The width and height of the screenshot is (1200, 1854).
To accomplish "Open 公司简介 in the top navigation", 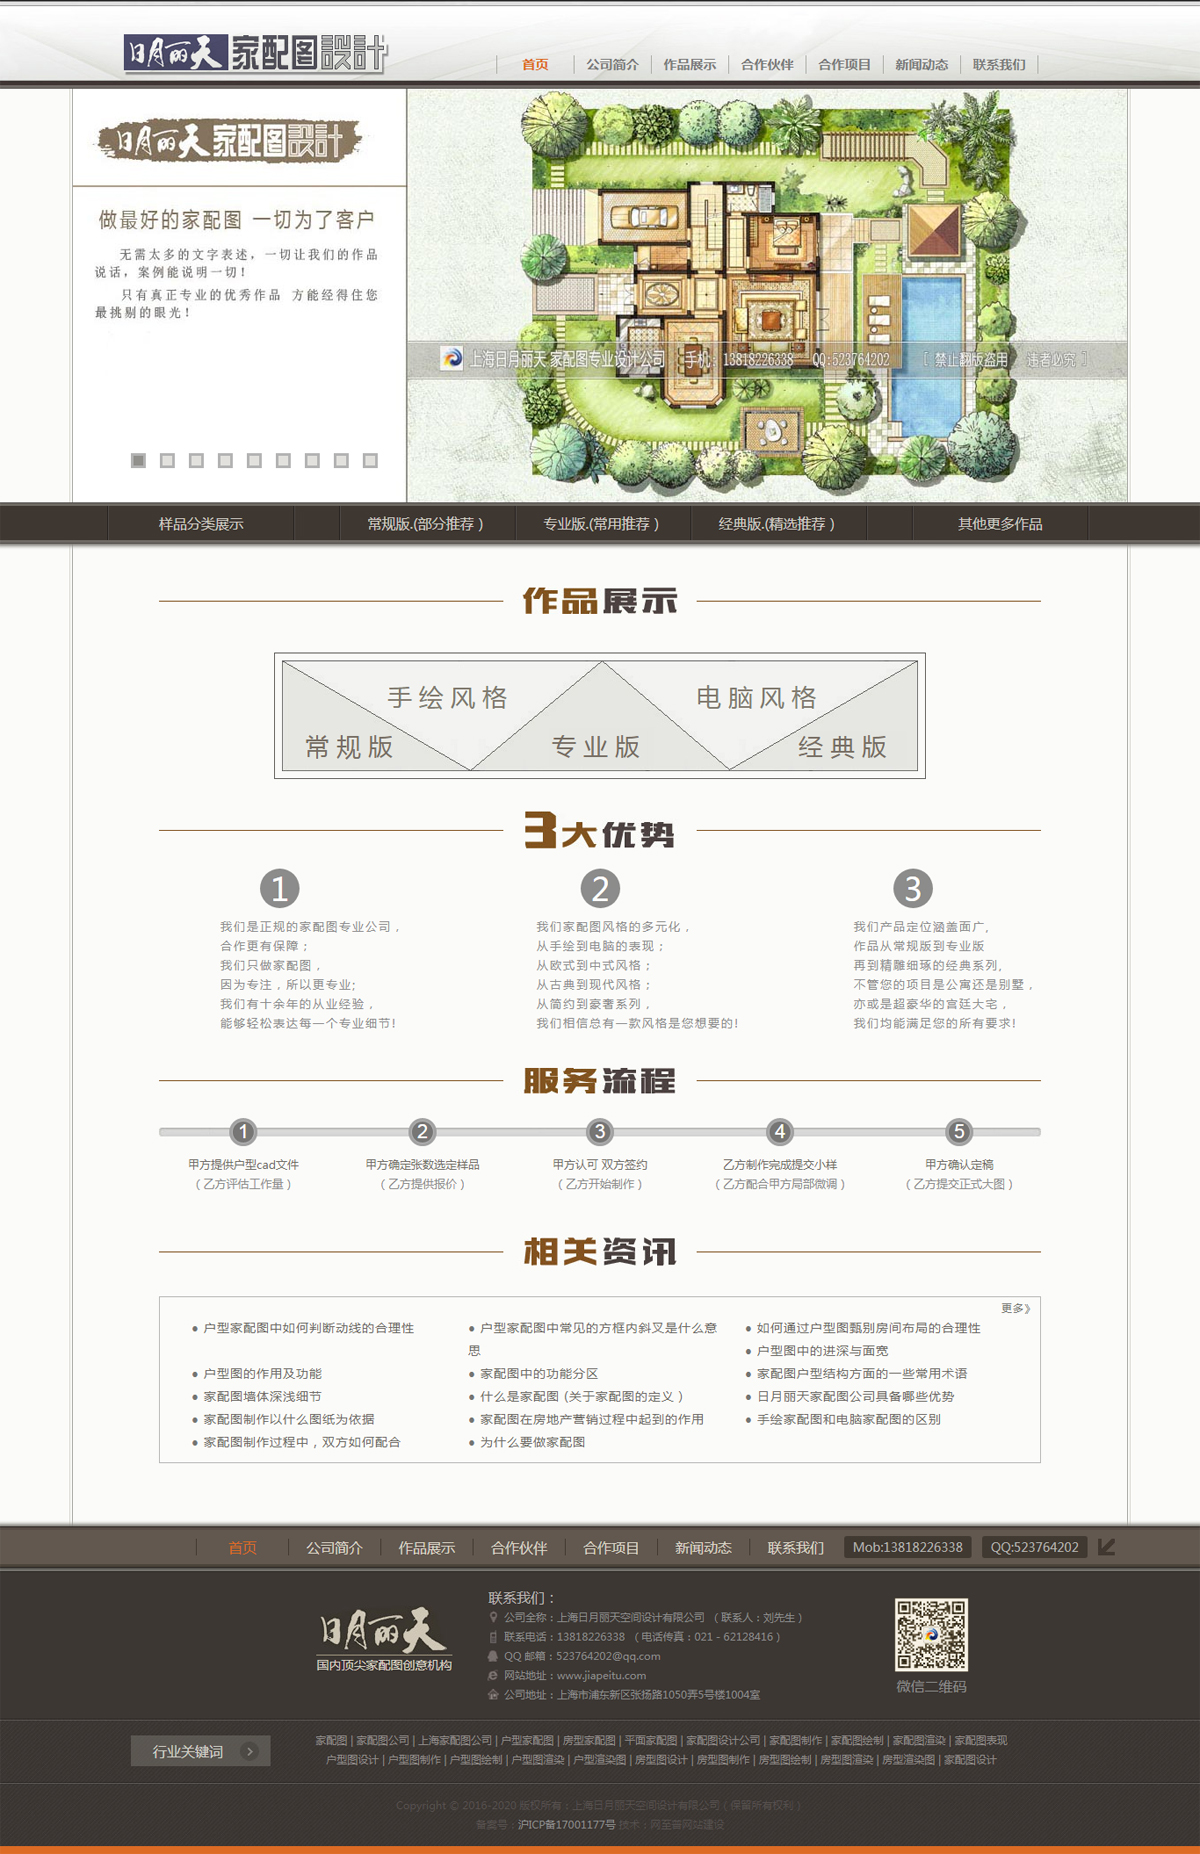I will [612, 65].
